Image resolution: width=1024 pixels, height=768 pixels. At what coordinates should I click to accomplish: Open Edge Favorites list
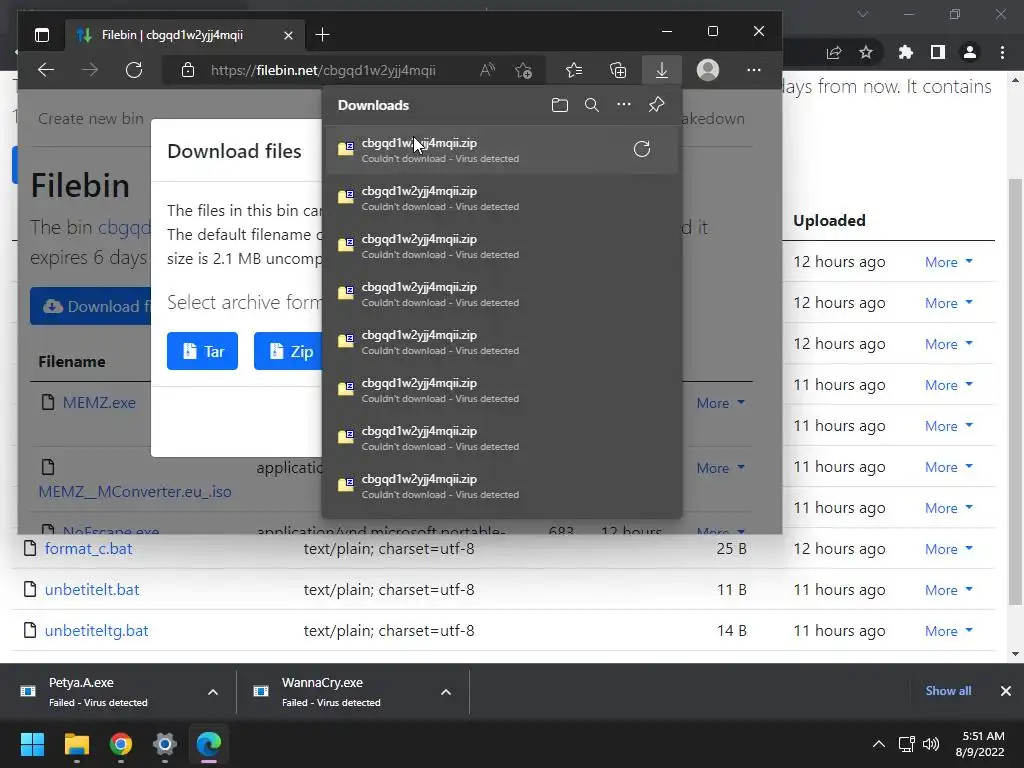pyautogui.click(x=574, y=70)
